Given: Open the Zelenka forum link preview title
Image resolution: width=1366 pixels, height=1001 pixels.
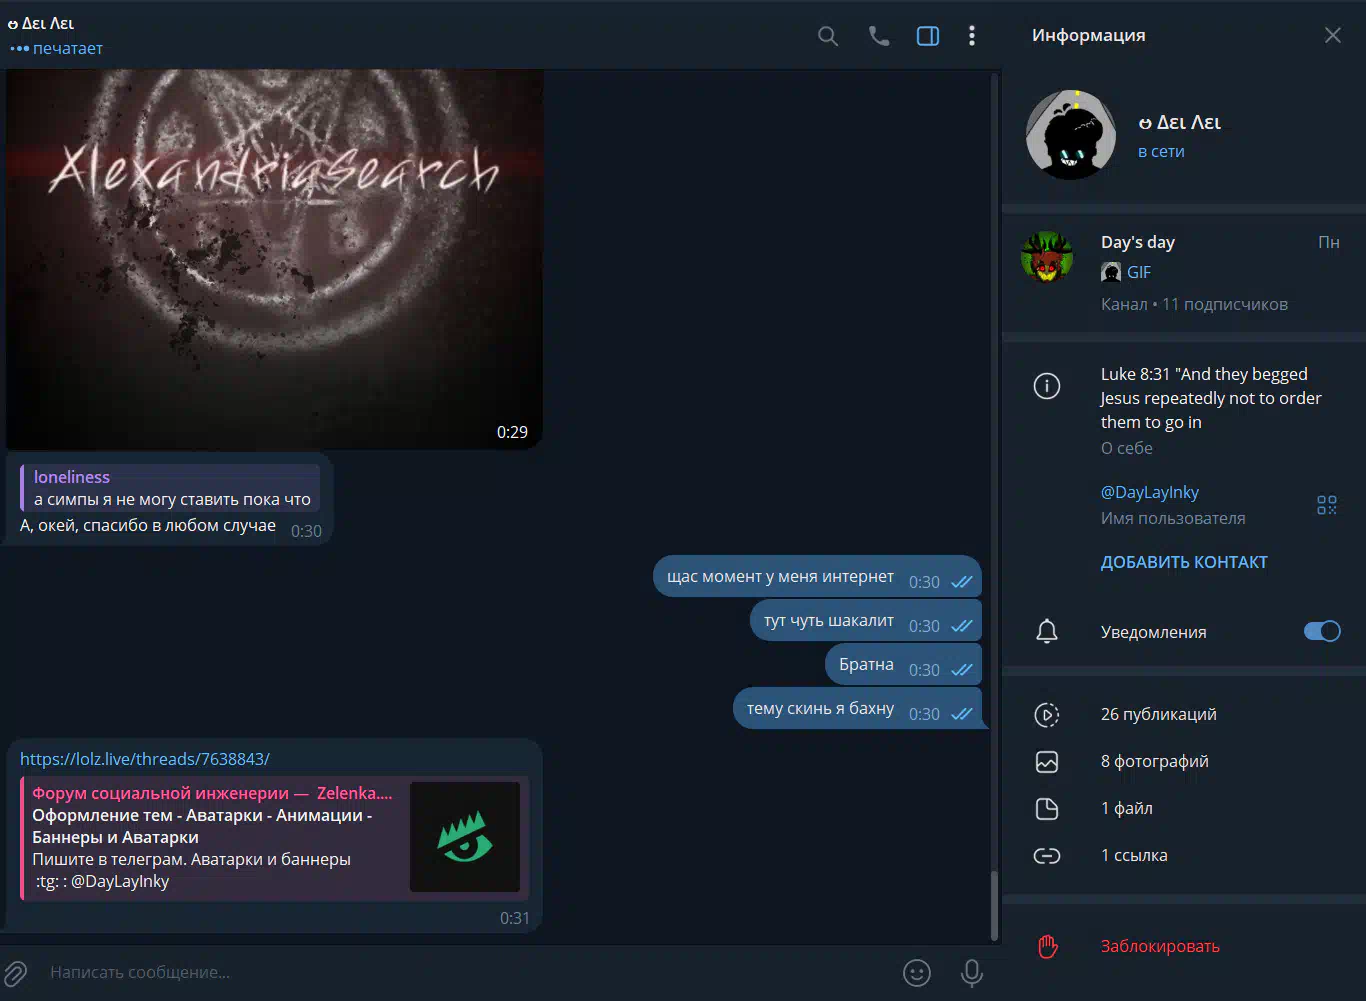Looking at the screenshot, I should (212, 793).
